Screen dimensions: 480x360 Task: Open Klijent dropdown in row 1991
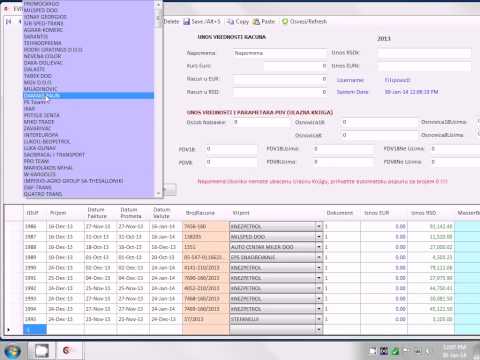pyautogui.click(x=319, y=278)
